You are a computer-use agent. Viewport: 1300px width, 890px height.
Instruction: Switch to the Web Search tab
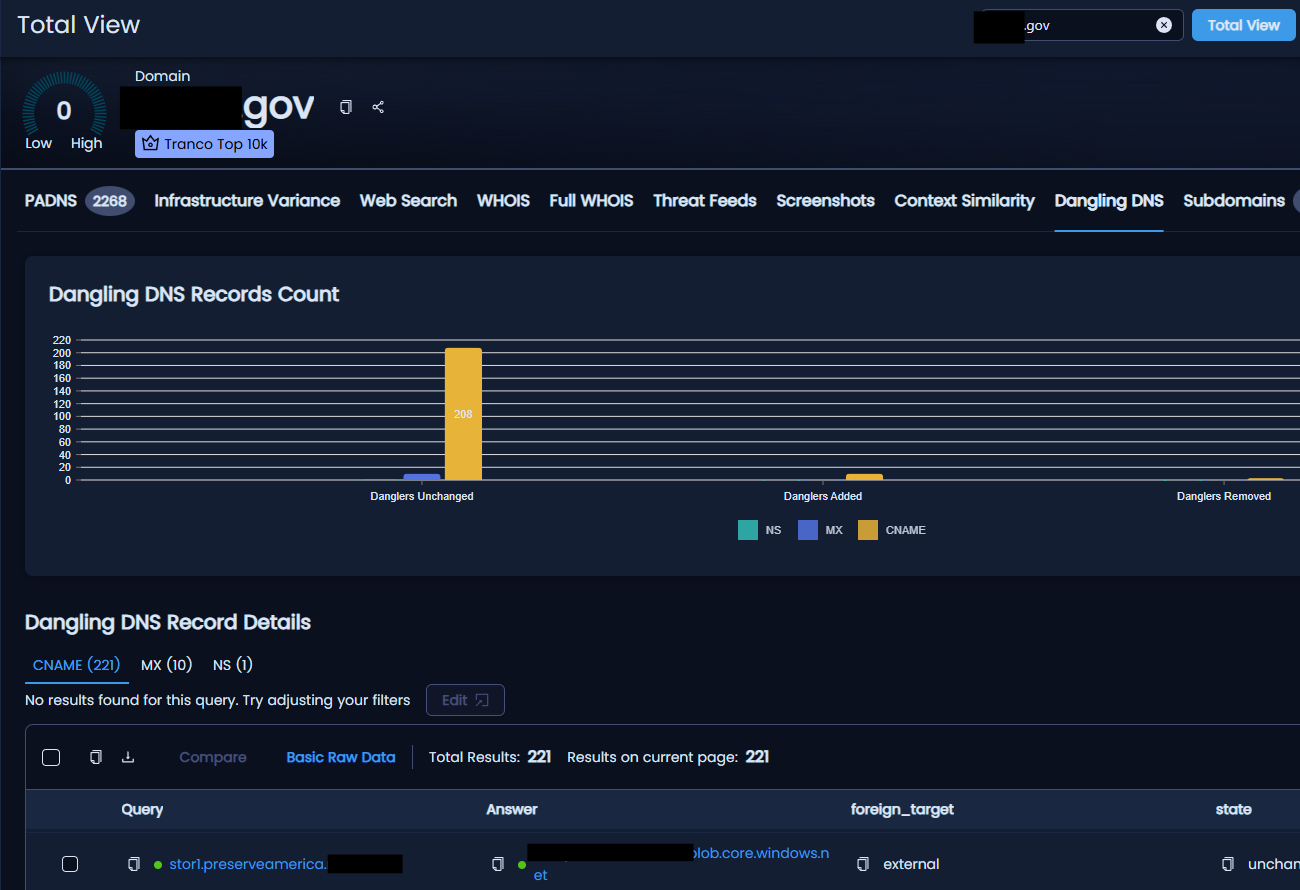click(408, 201)
